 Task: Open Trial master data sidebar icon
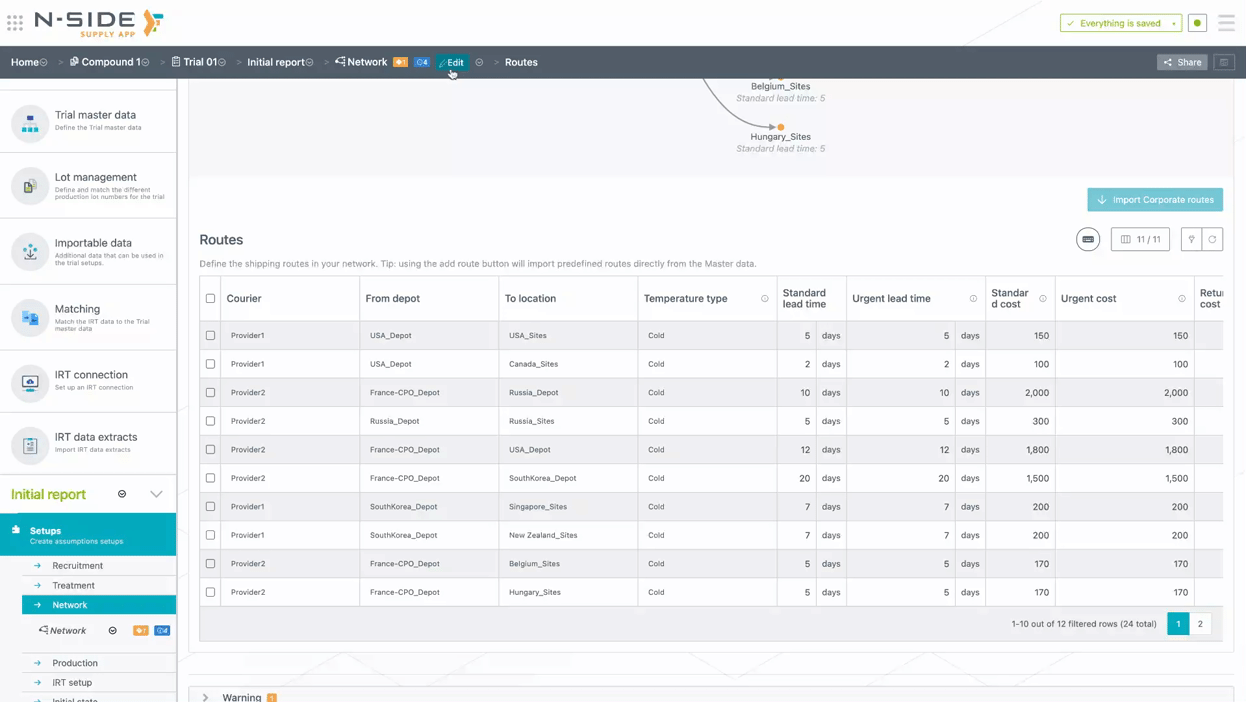tap(30, 124)
